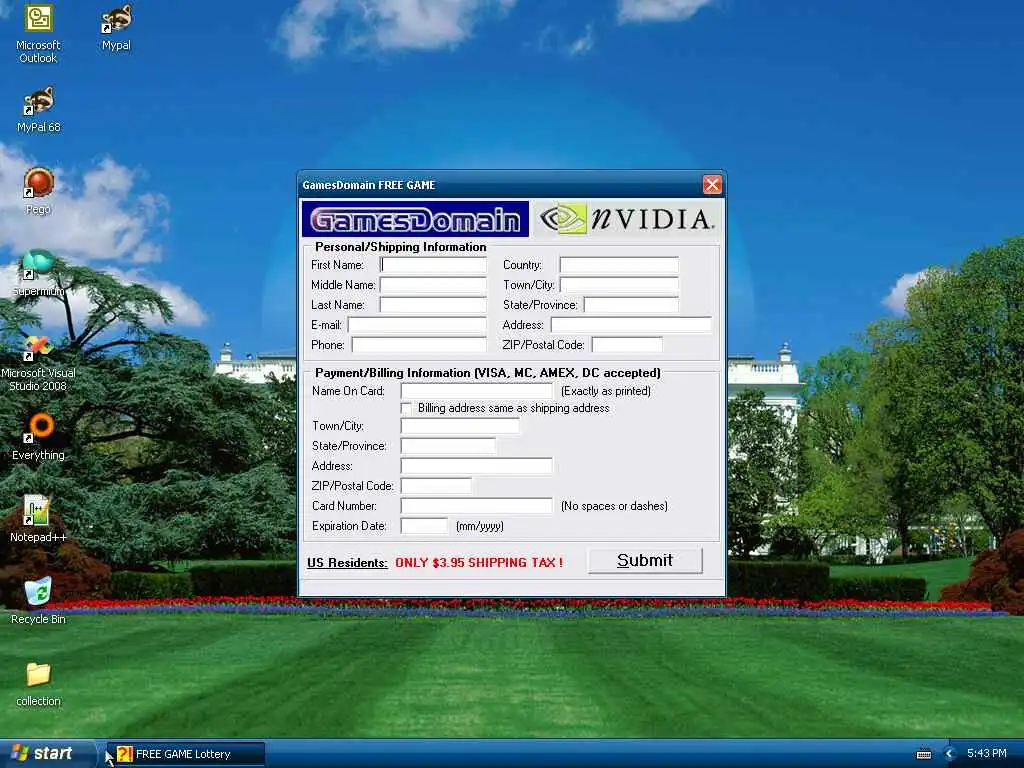The width and height of the screenshot is (1024, 768).
Task: Click the NVIDIA logo banner
Action: pyautogui.click(x=627, y=219)
